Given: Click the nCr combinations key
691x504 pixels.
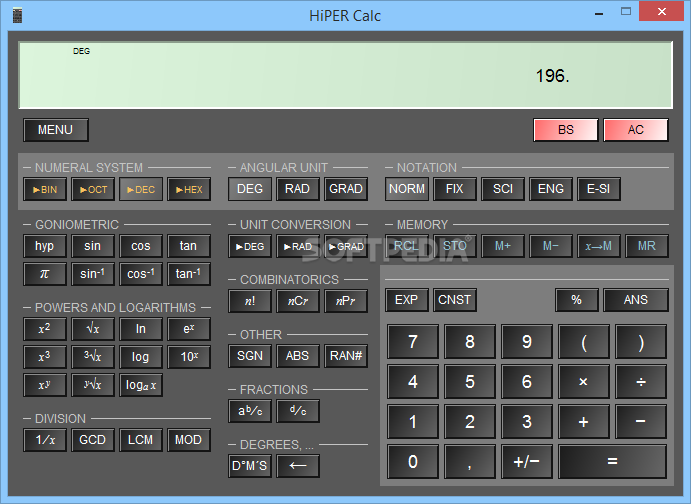Looking at the screenshot, I should [298, 301].
